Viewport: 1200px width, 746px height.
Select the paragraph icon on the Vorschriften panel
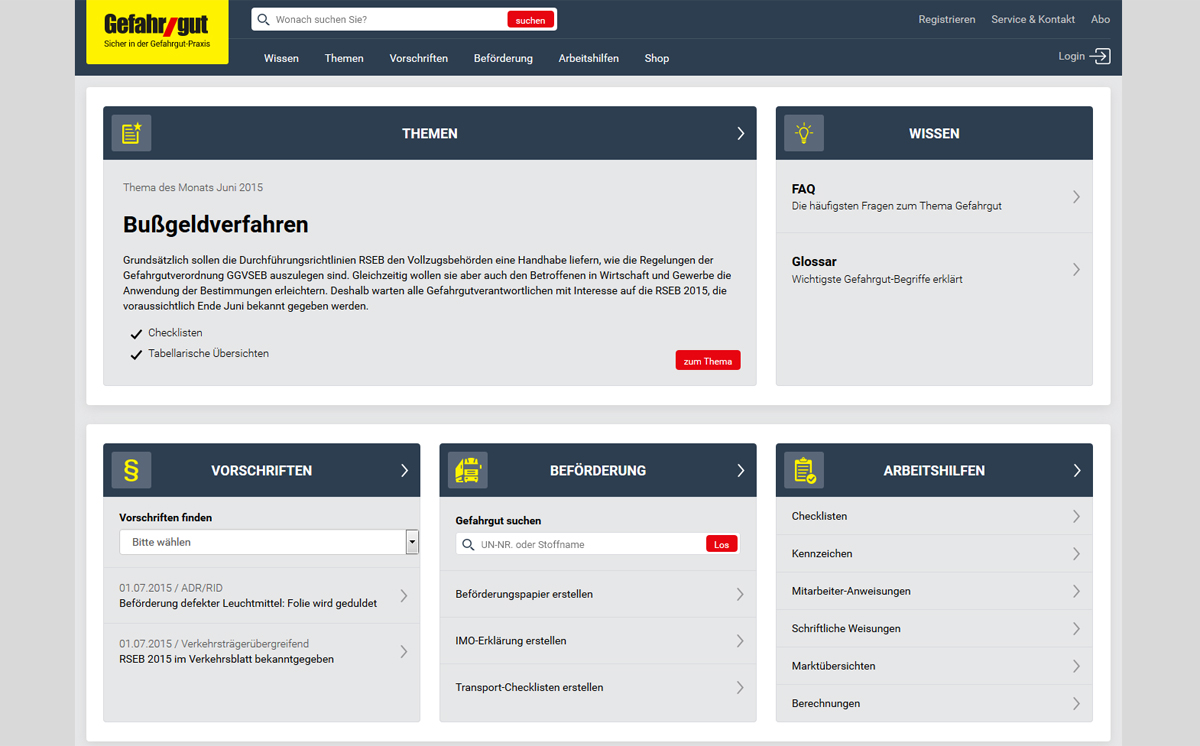click(x=131, y=470)
